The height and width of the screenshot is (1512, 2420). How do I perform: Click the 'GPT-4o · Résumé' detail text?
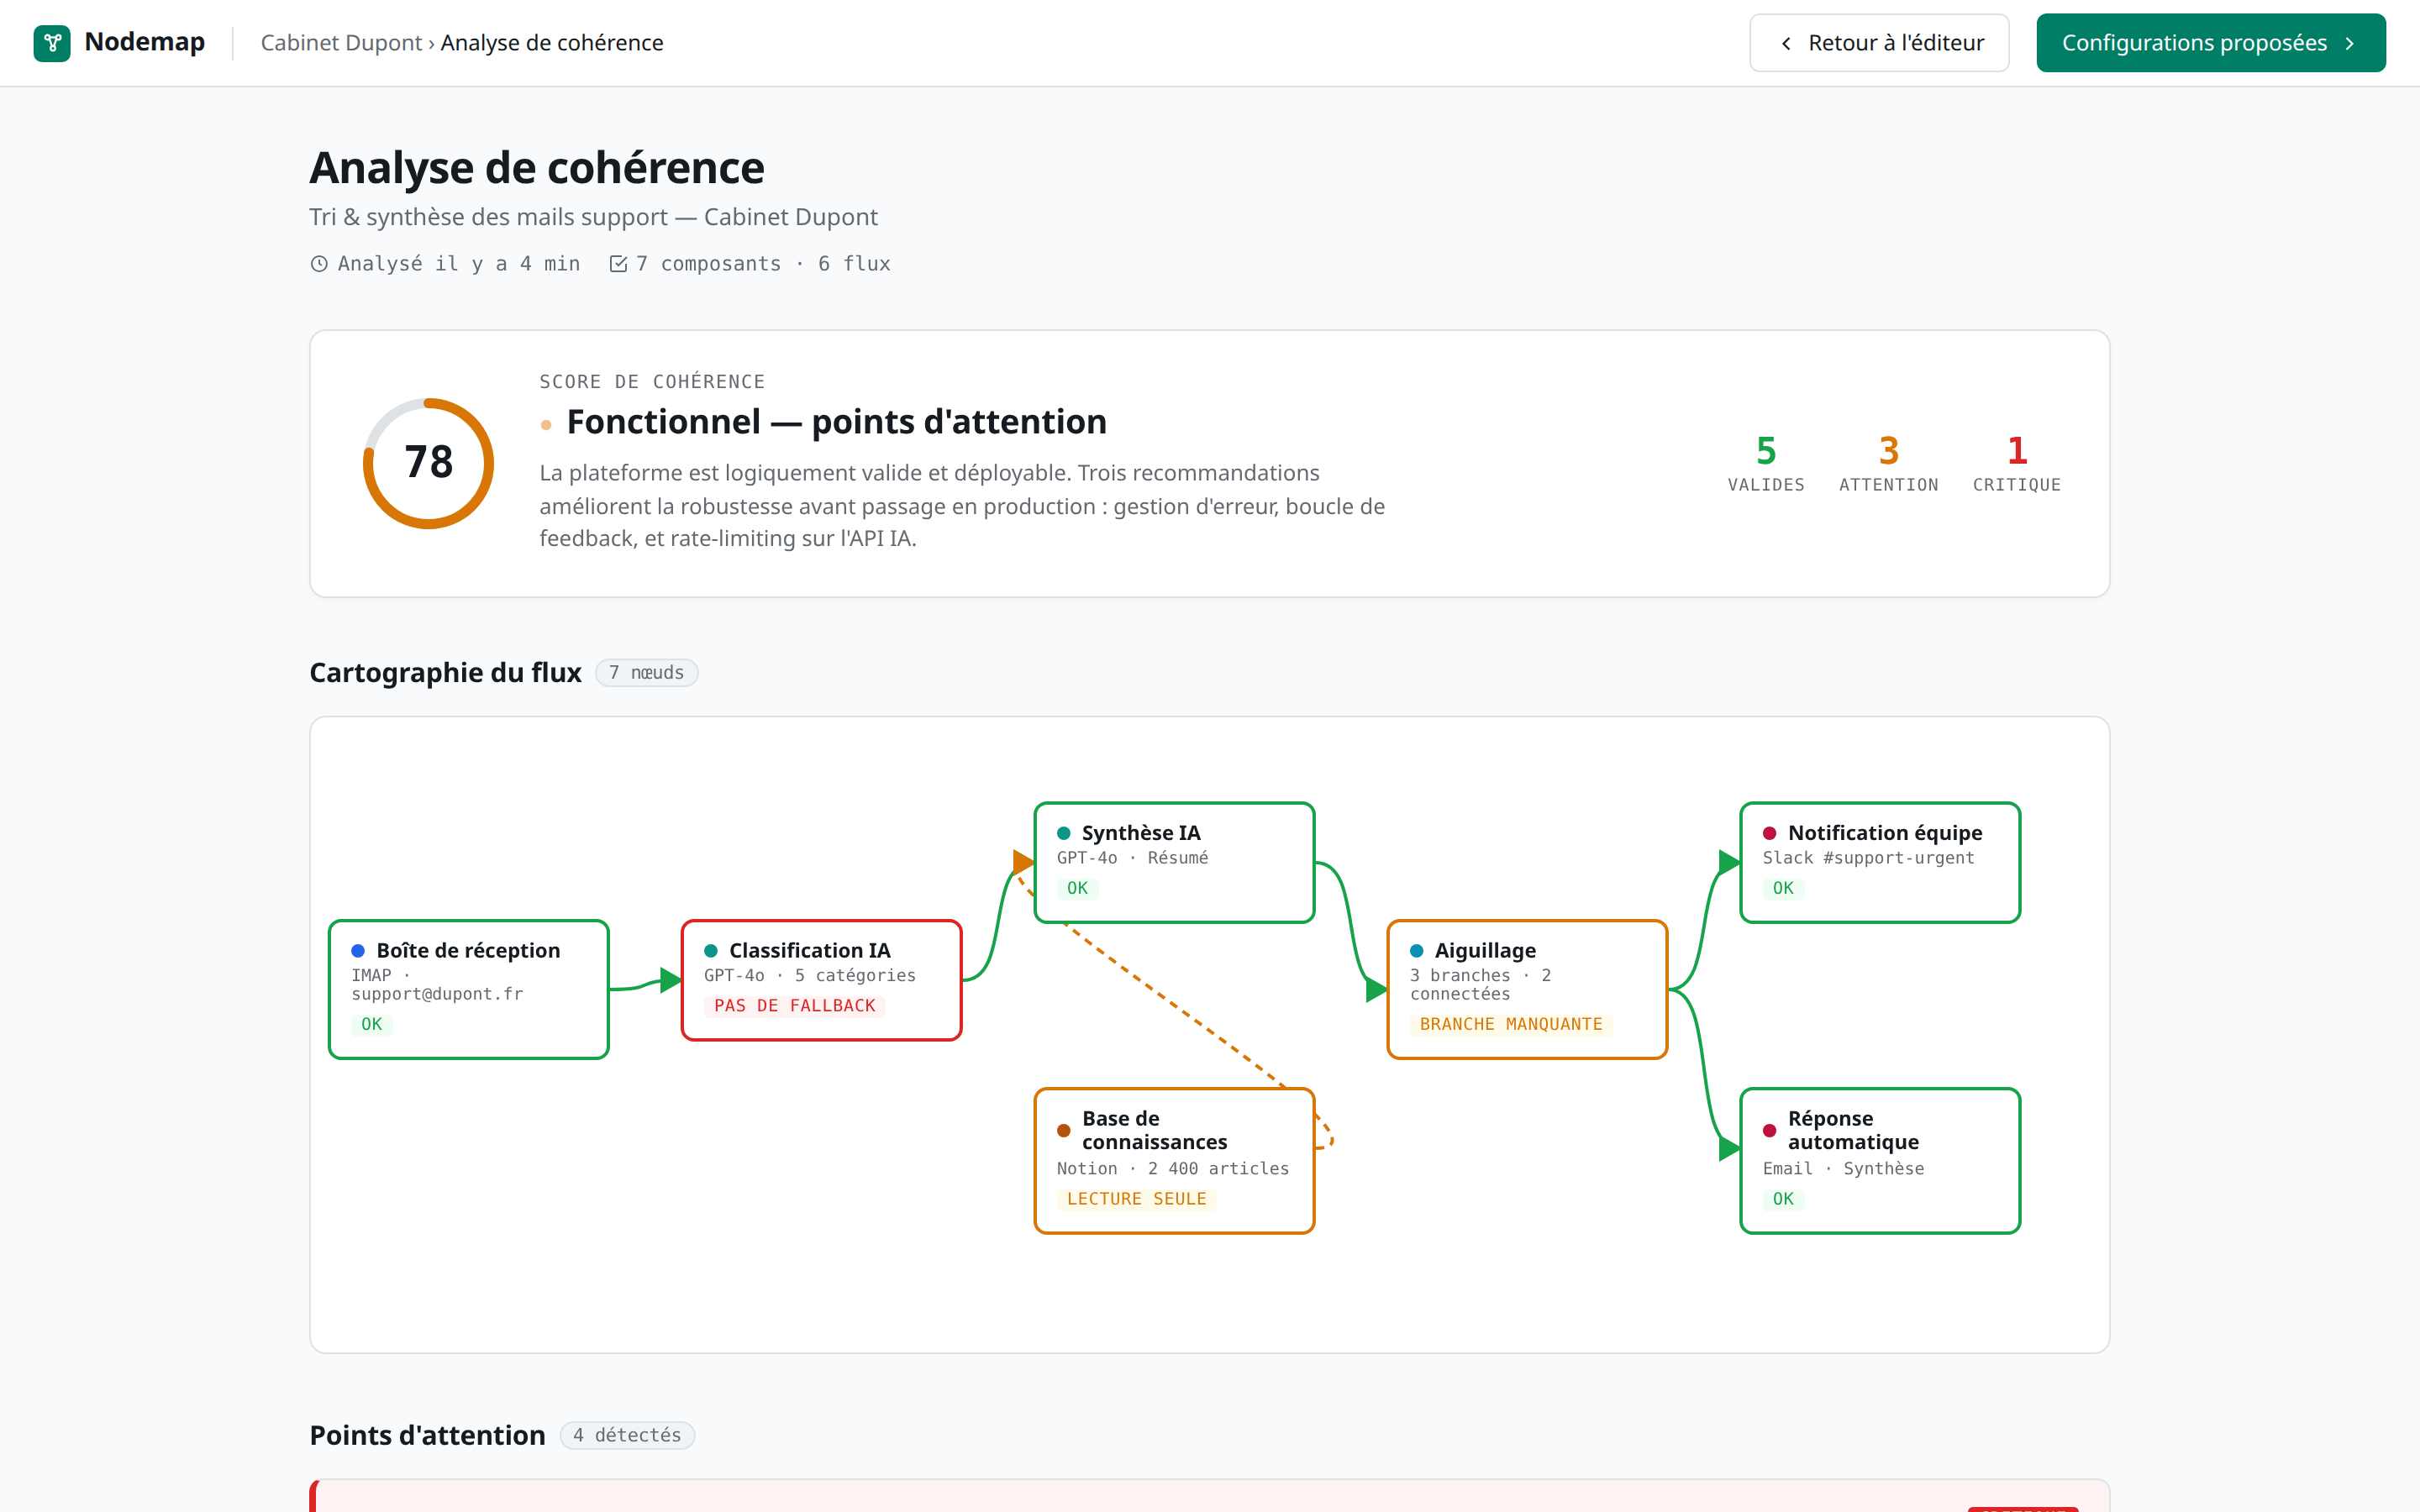coord(1132,858)
